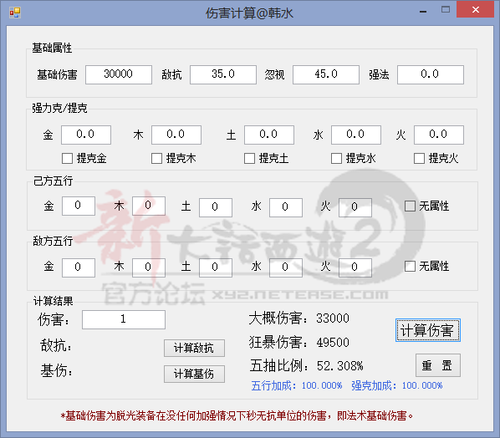500x438 pixels.
Task: Click the 水 field in 敌方五行
Action: 286,268
